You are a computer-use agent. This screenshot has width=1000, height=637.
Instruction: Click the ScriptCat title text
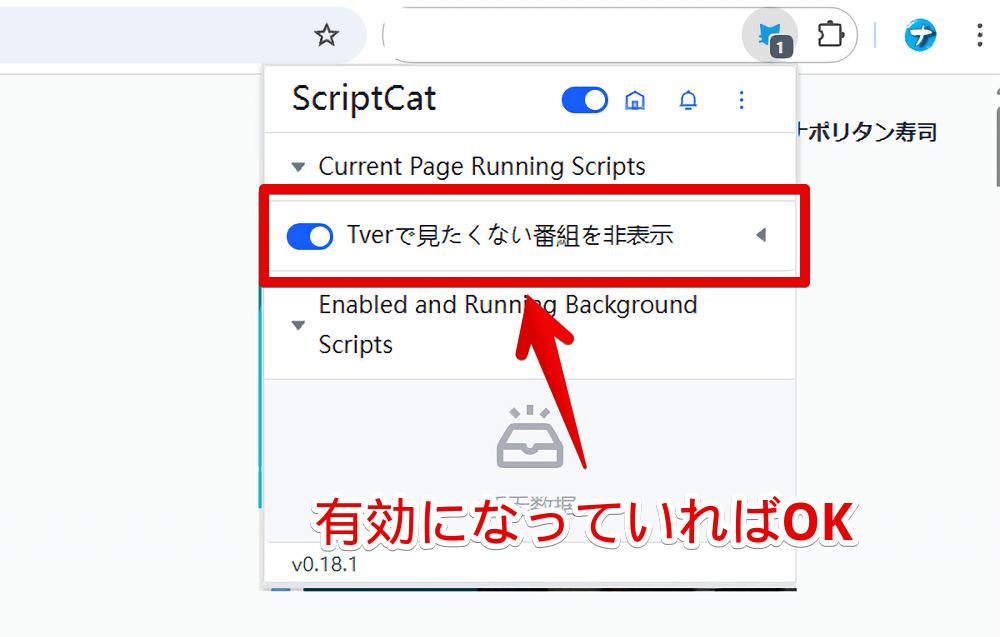[364, 99]
